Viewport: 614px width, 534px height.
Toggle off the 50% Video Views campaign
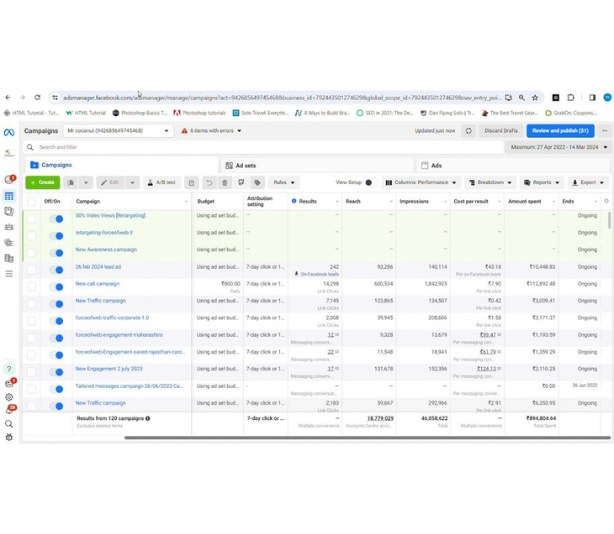(x=57, y=217)
